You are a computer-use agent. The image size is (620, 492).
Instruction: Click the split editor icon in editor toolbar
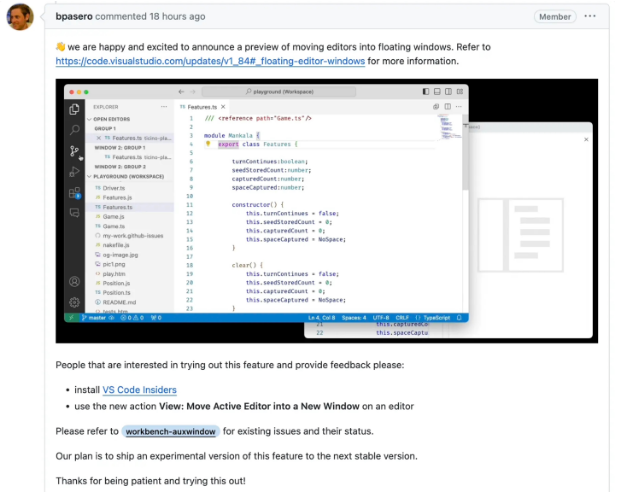pyautogui.click(x=448, y=106)
